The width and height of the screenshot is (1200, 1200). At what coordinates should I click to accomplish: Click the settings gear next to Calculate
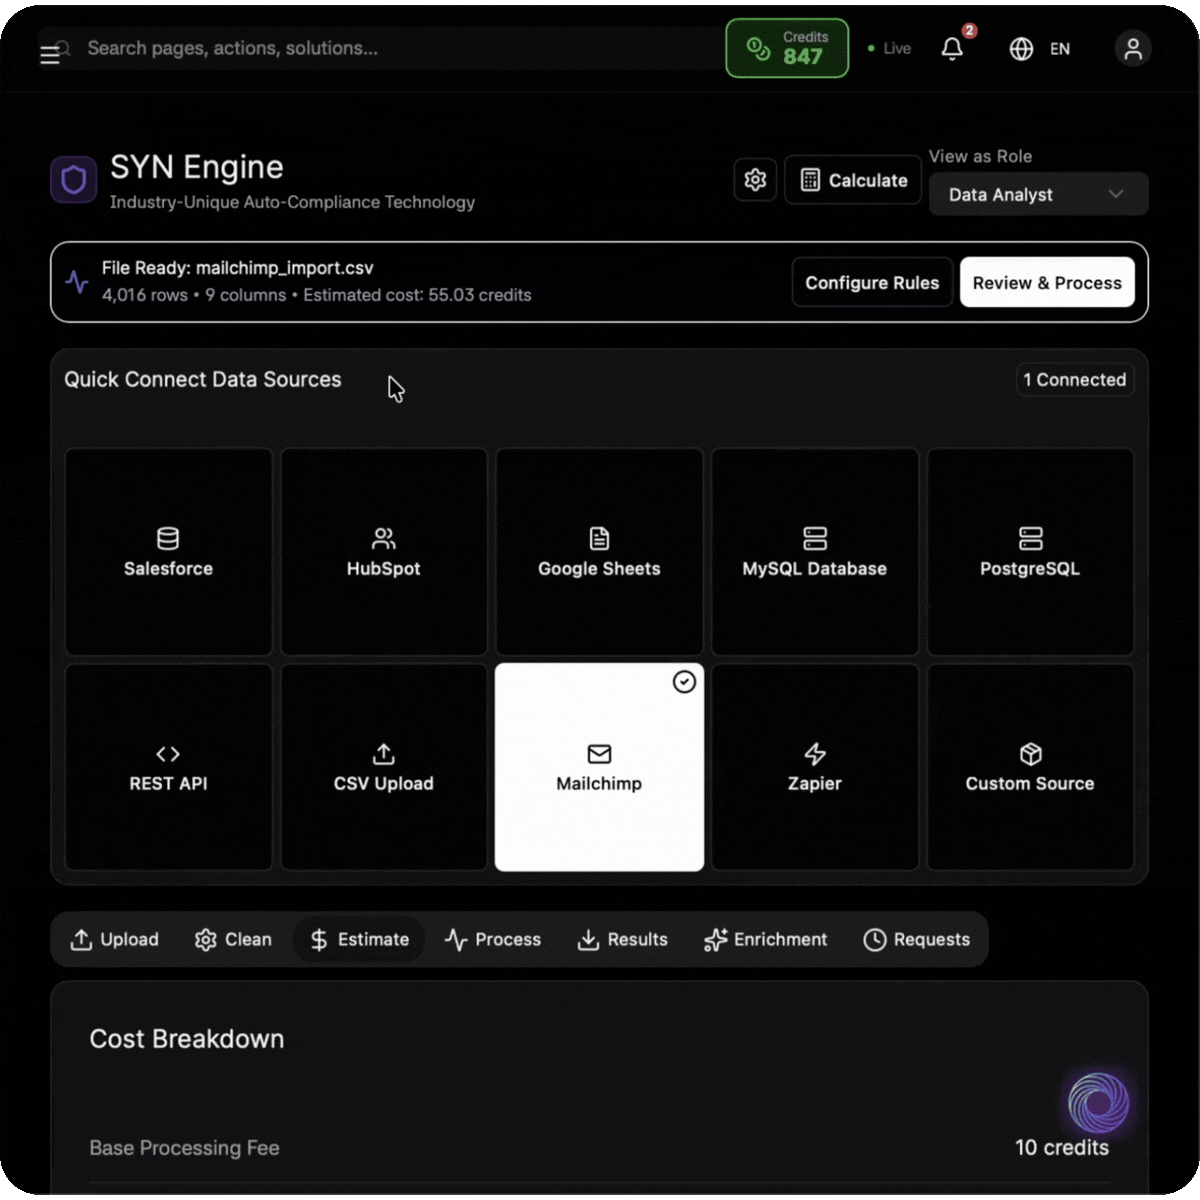755,180
